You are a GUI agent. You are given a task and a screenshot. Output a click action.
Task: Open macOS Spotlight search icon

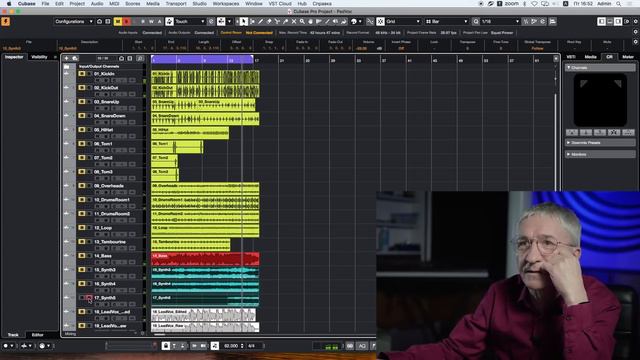(619, 4)
